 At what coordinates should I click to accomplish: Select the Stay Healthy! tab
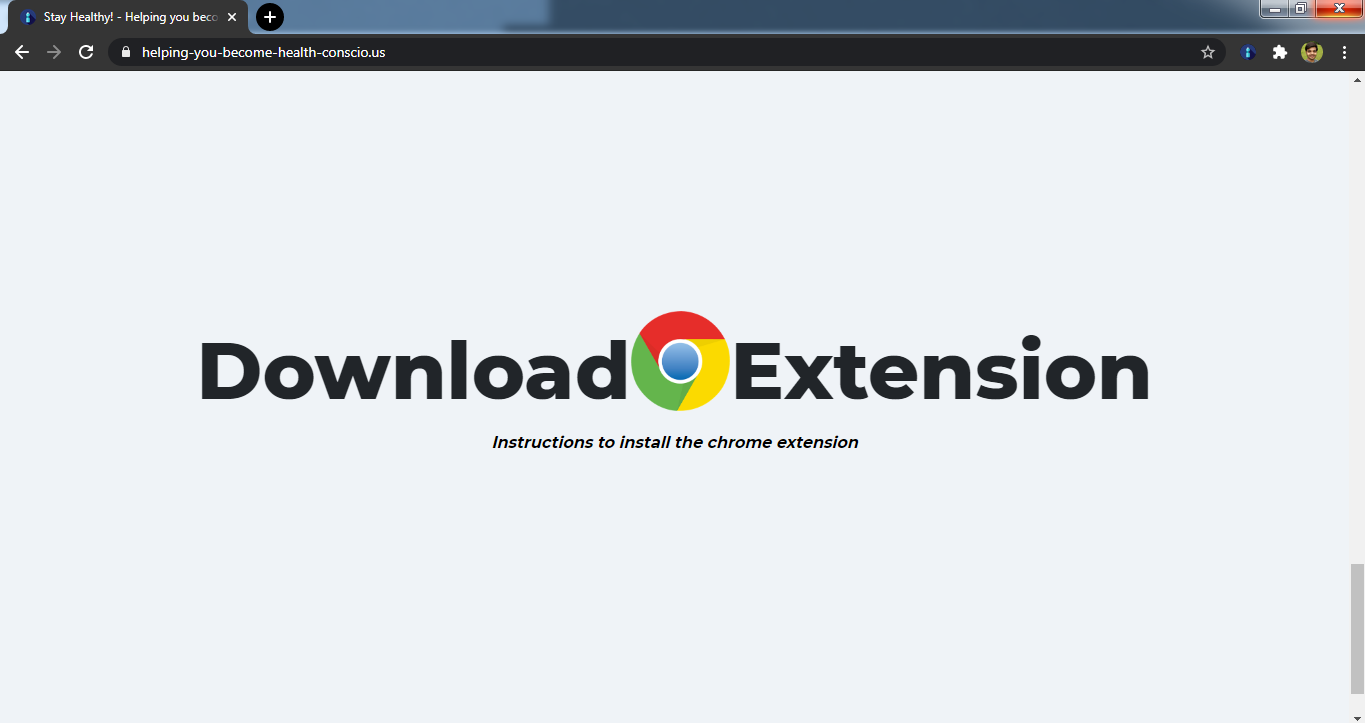coord(128,17)
